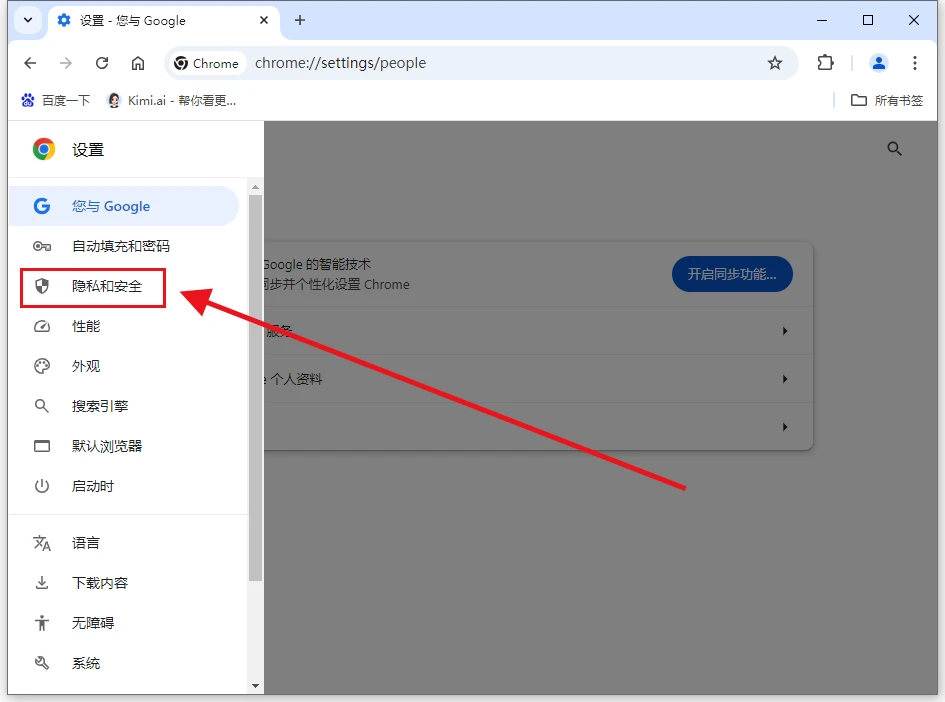Open 启动时 settings
This screenshot has width=945, height=702.
[x=124, y=486]
